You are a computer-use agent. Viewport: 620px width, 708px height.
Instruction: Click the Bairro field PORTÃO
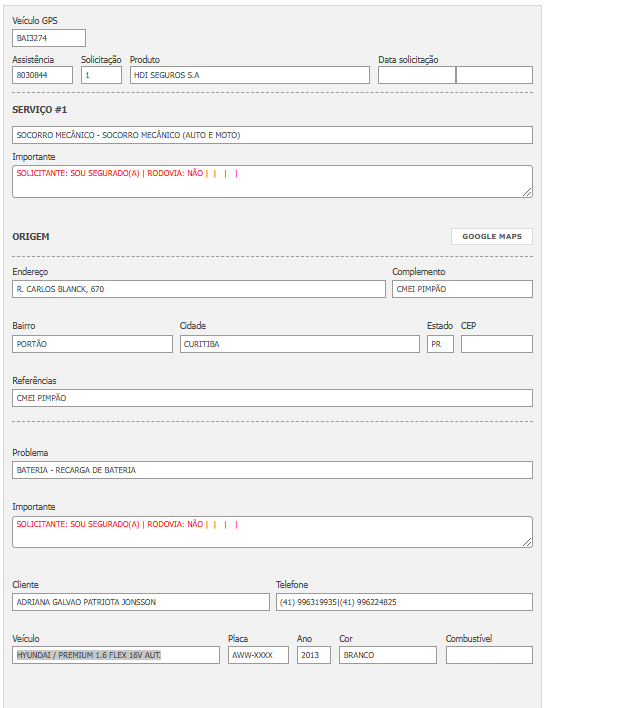(92, 344)
